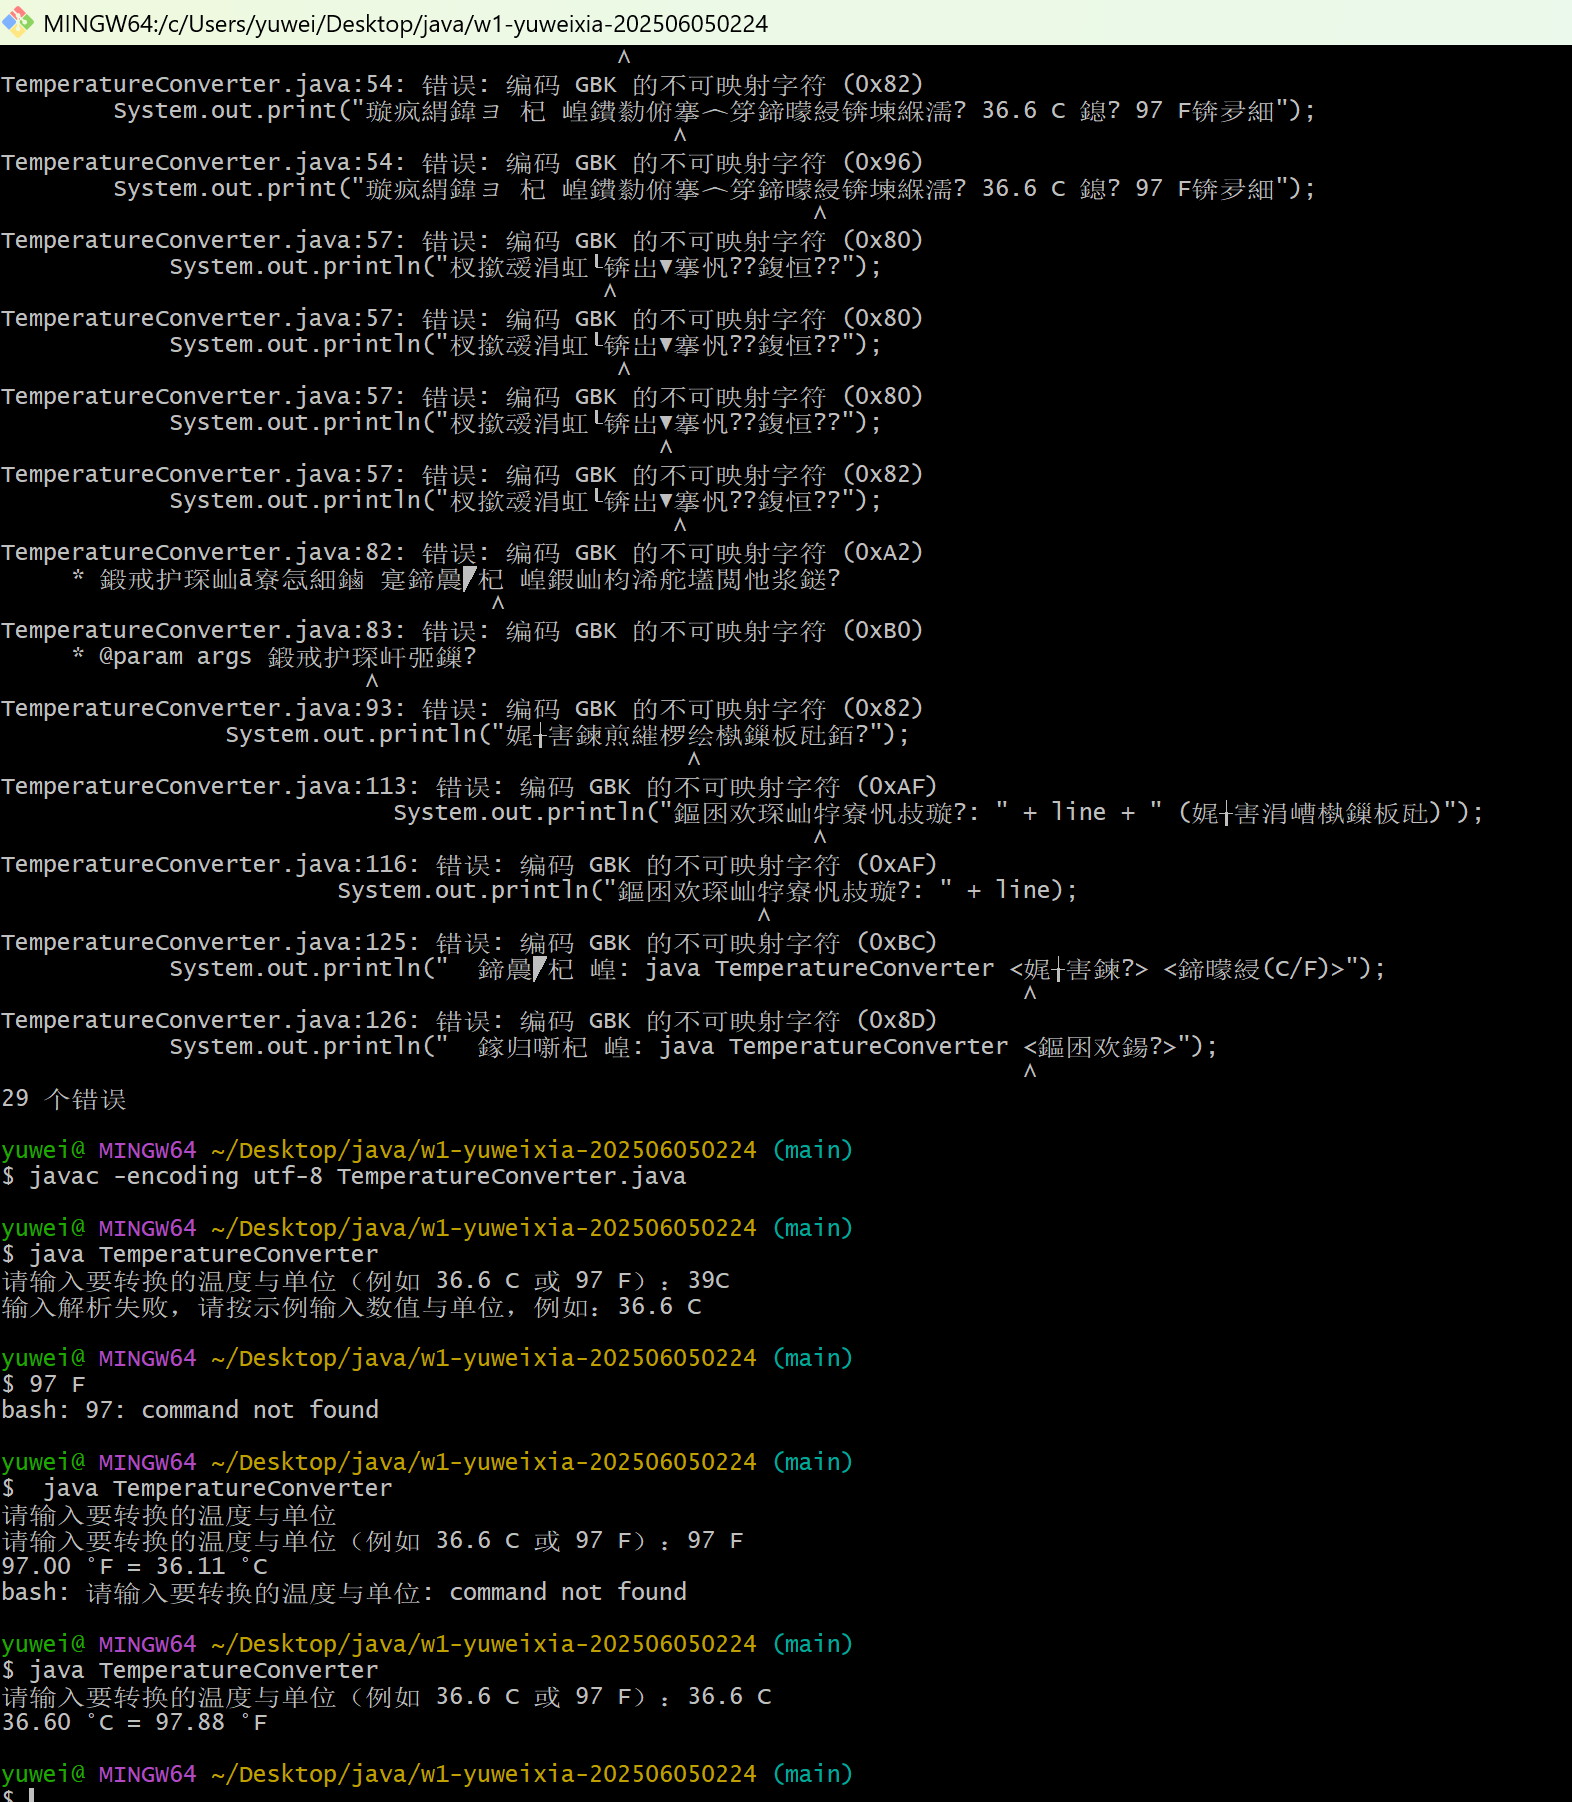Image resolution: width=1572 pixels, height=1802 pixels.
Task: Click the TemperatureConverter.java:125 error line
Action: tap(468, 942)
